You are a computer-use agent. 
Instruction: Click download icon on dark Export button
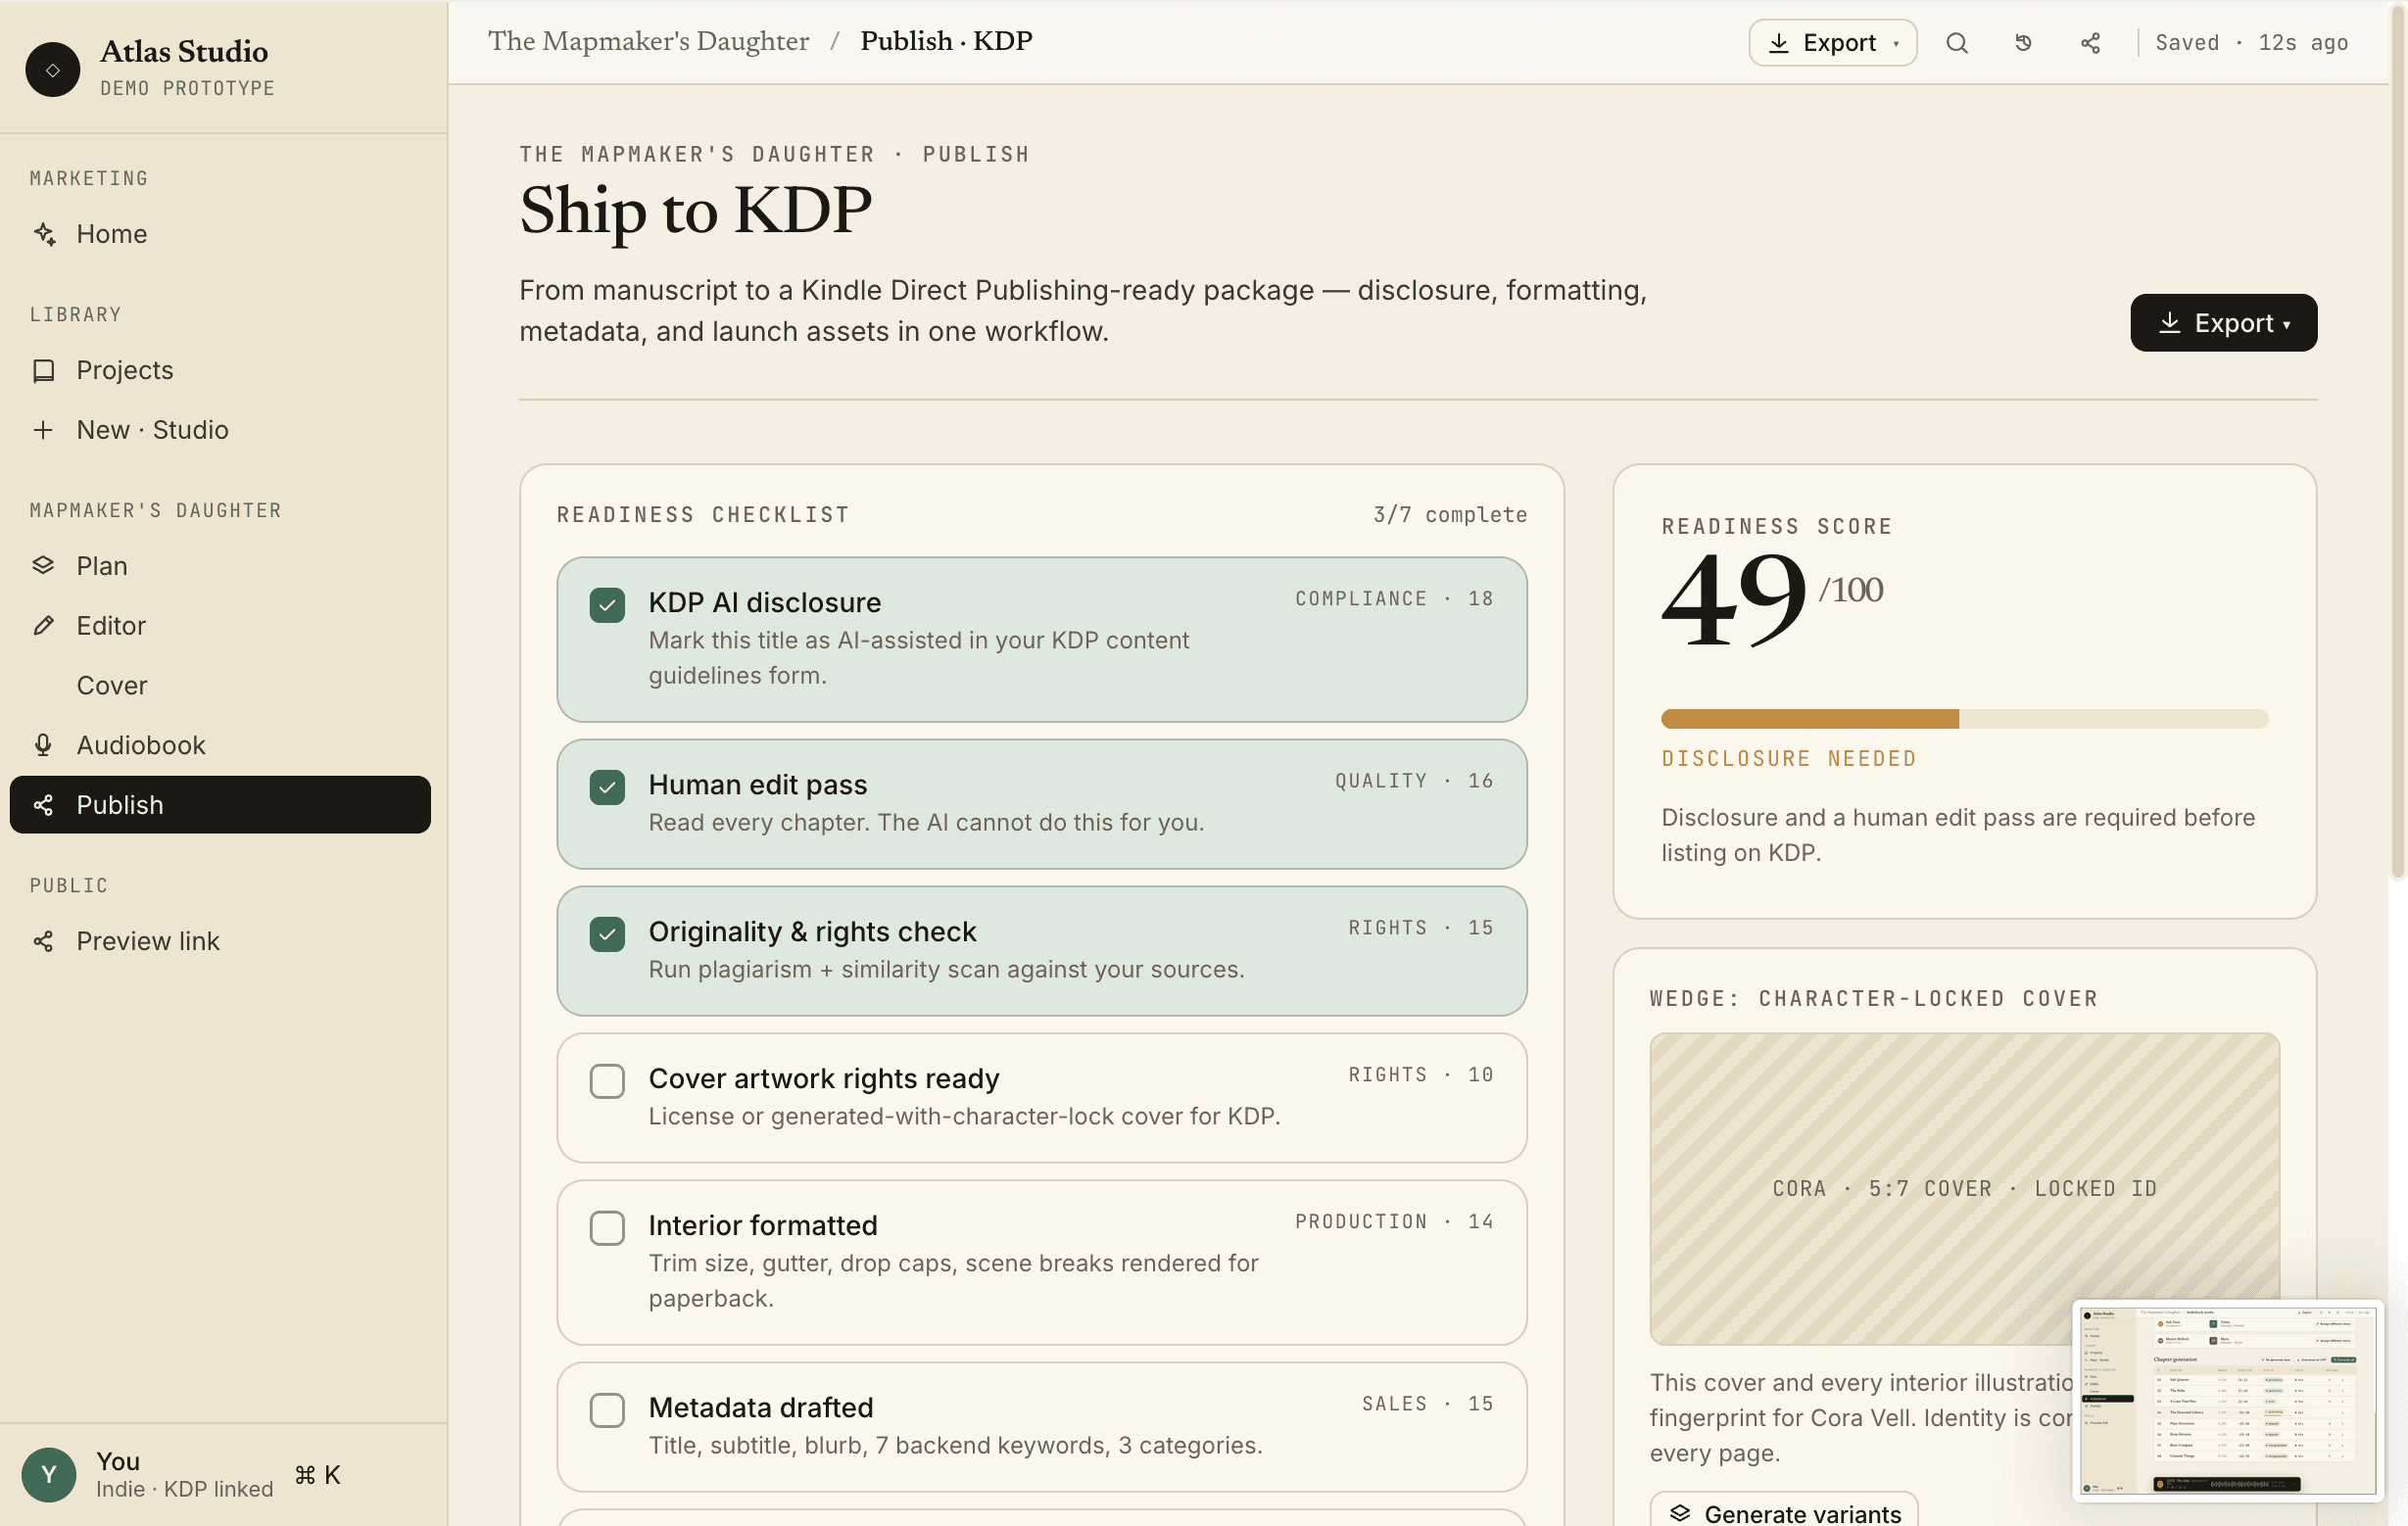click(2170, 322)
